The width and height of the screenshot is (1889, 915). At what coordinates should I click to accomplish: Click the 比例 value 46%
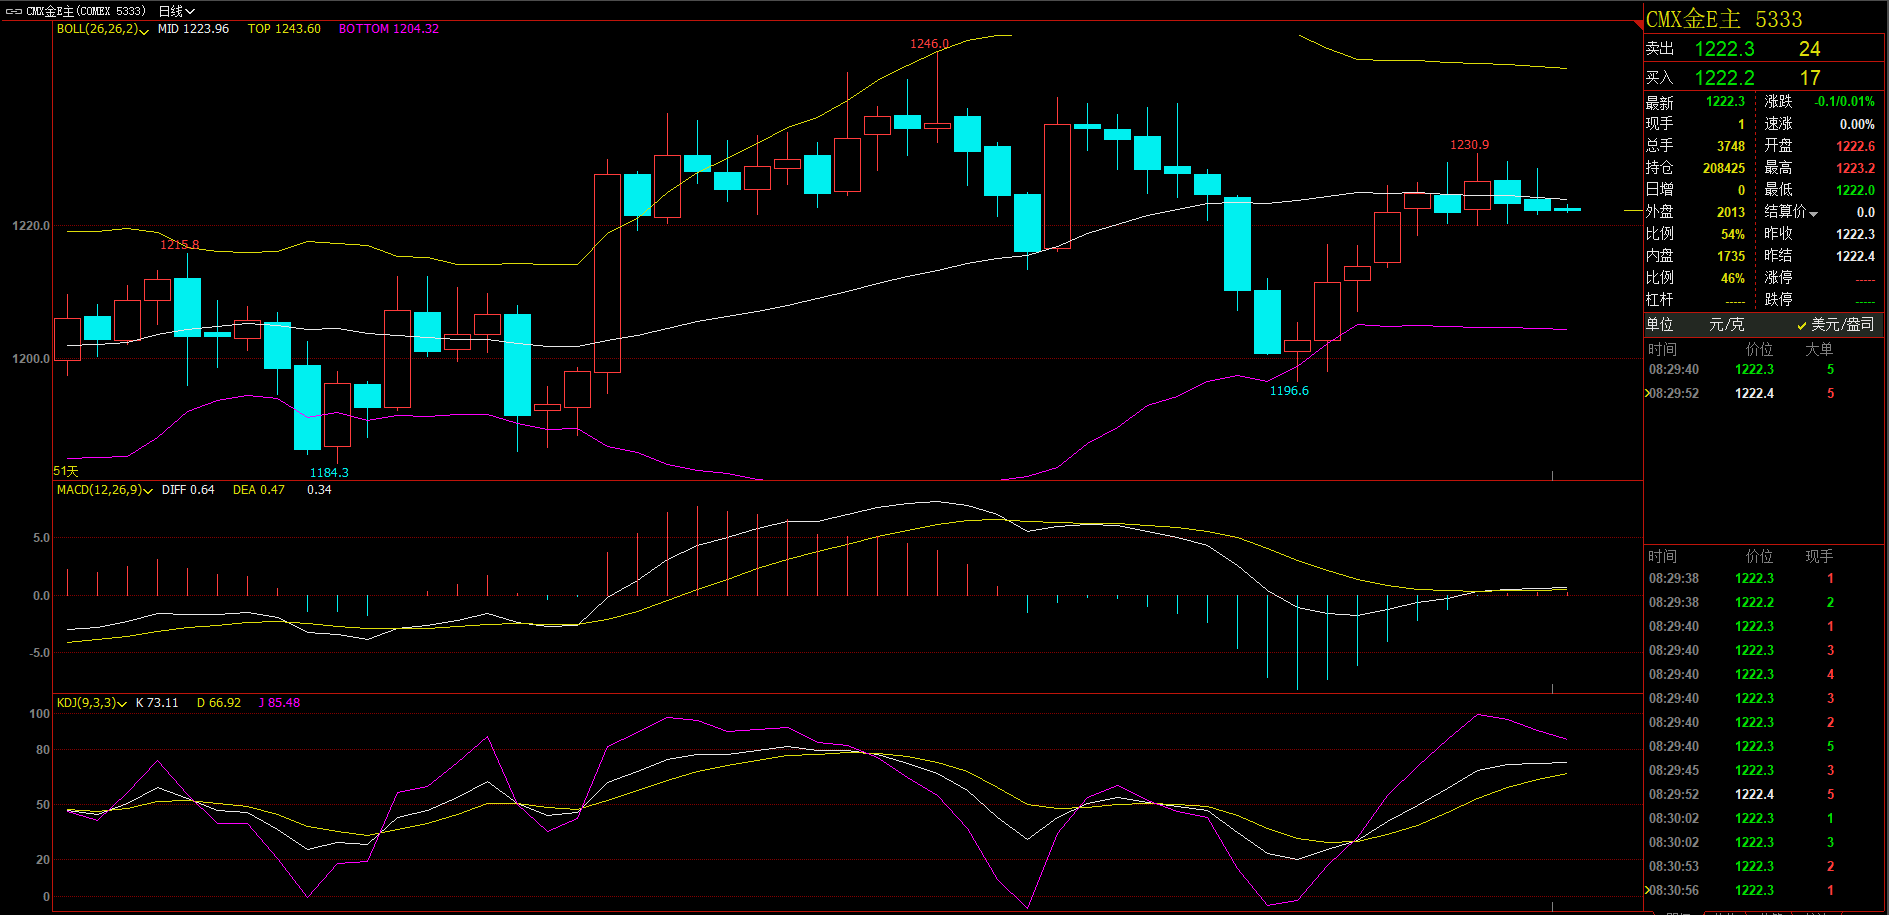coord(1732,278)
